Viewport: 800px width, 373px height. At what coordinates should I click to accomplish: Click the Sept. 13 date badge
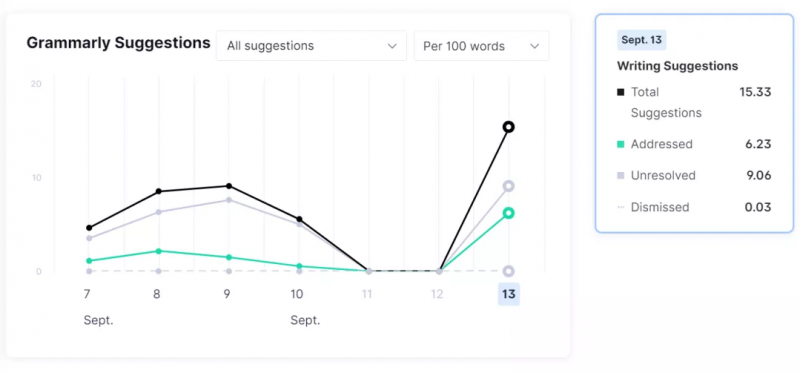click(x=641, y=40)
